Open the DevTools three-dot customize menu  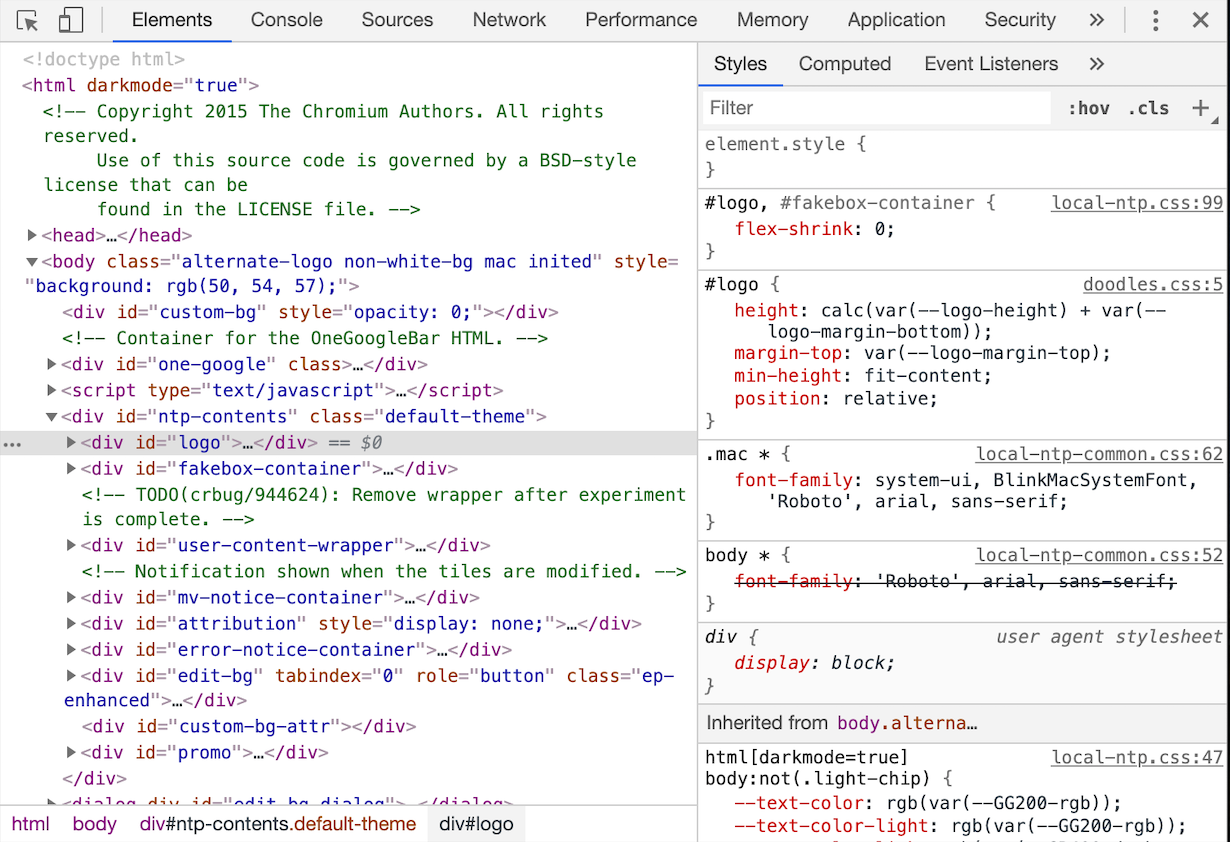[x=1156, y=20]
